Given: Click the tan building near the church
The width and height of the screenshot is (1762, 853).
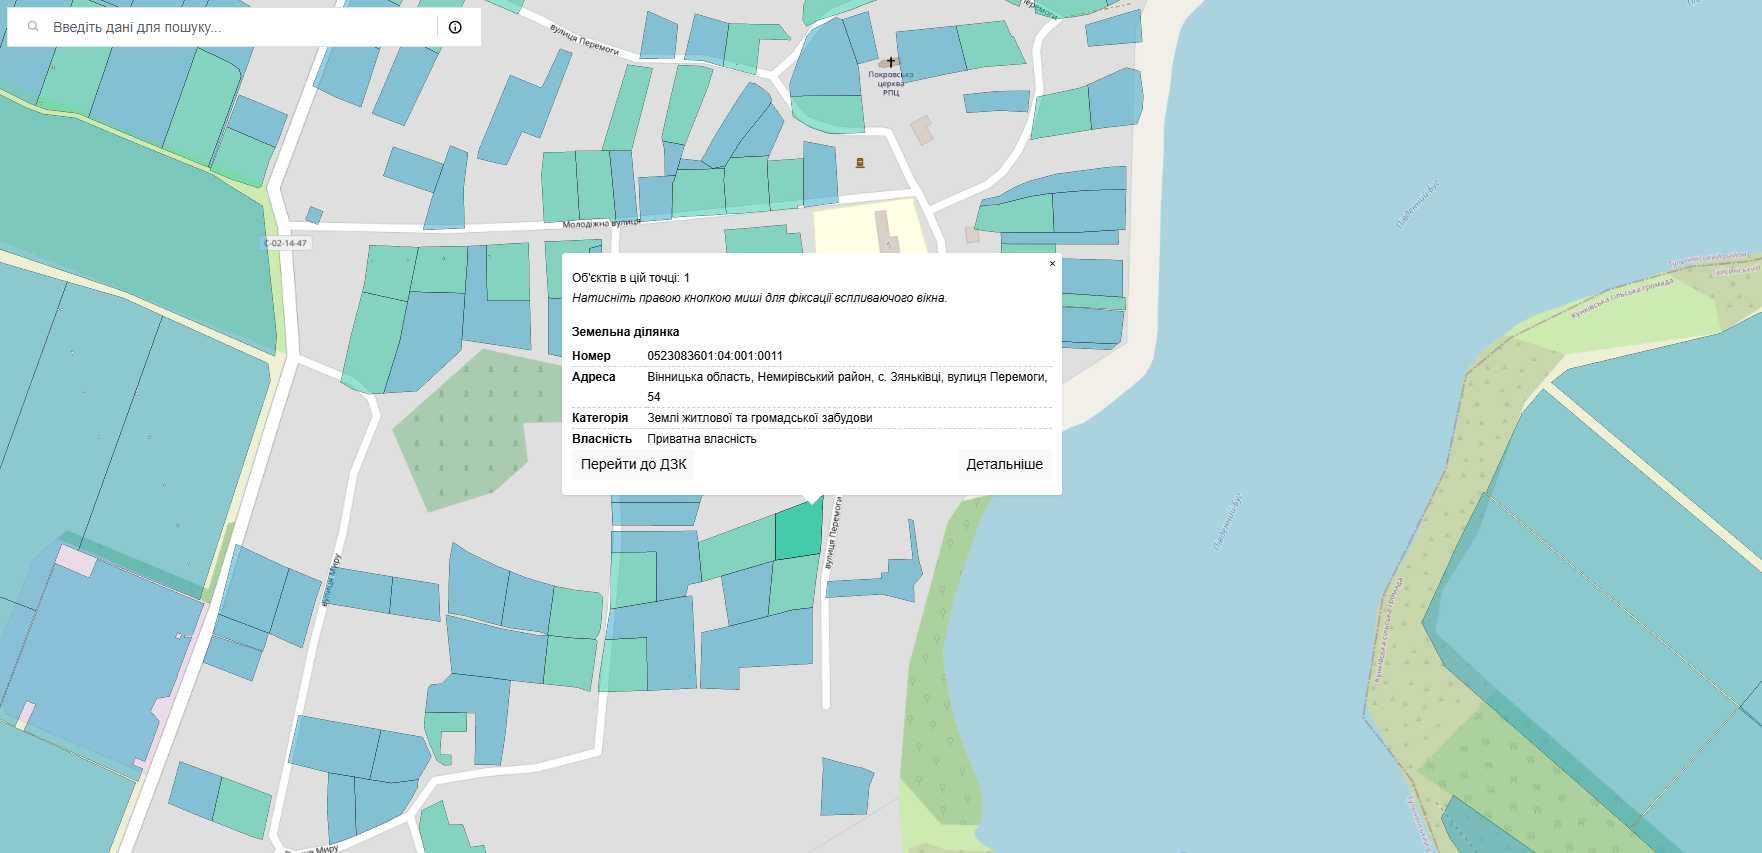Looking at the screenshot, I should pos(922,130).
